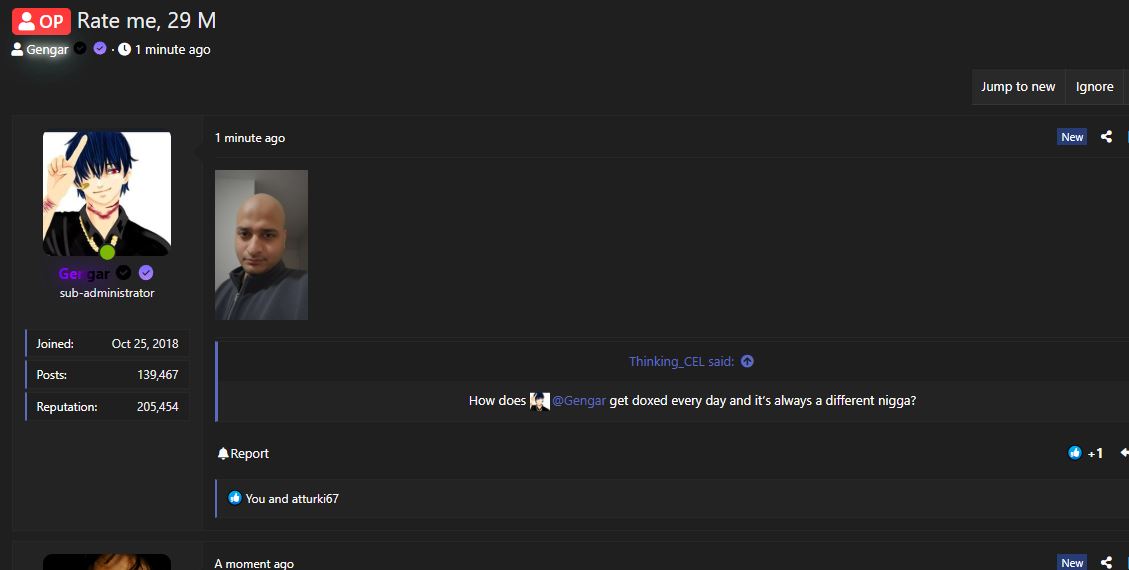Click the Joined Oct 25, 2018 row
The image size is (1129, 570).
pyautogui.click(x=107, y=343)
